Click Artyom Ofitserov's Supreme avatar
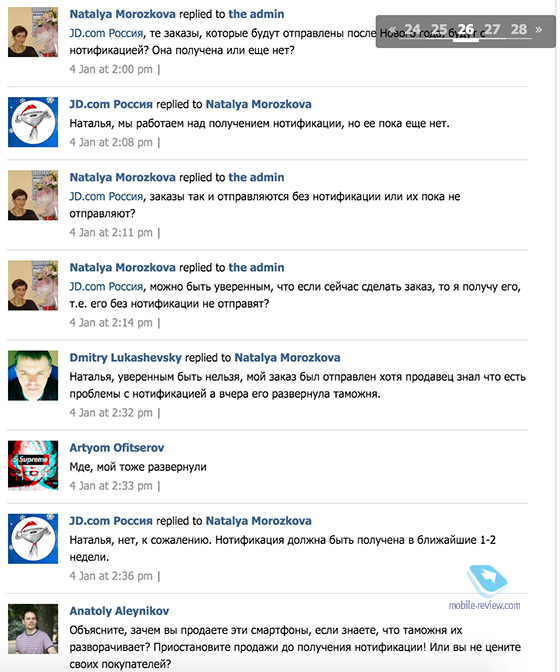560x672 pixels. 33,465
